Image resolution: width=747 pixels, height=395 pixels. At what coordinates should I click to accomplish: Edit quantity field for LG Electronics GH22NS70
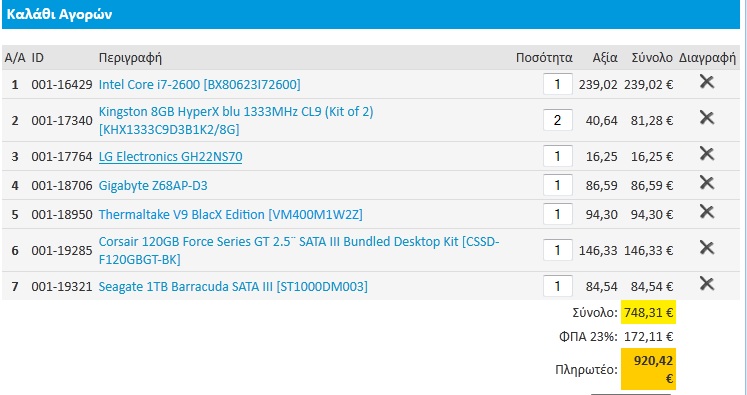[557, 156]
